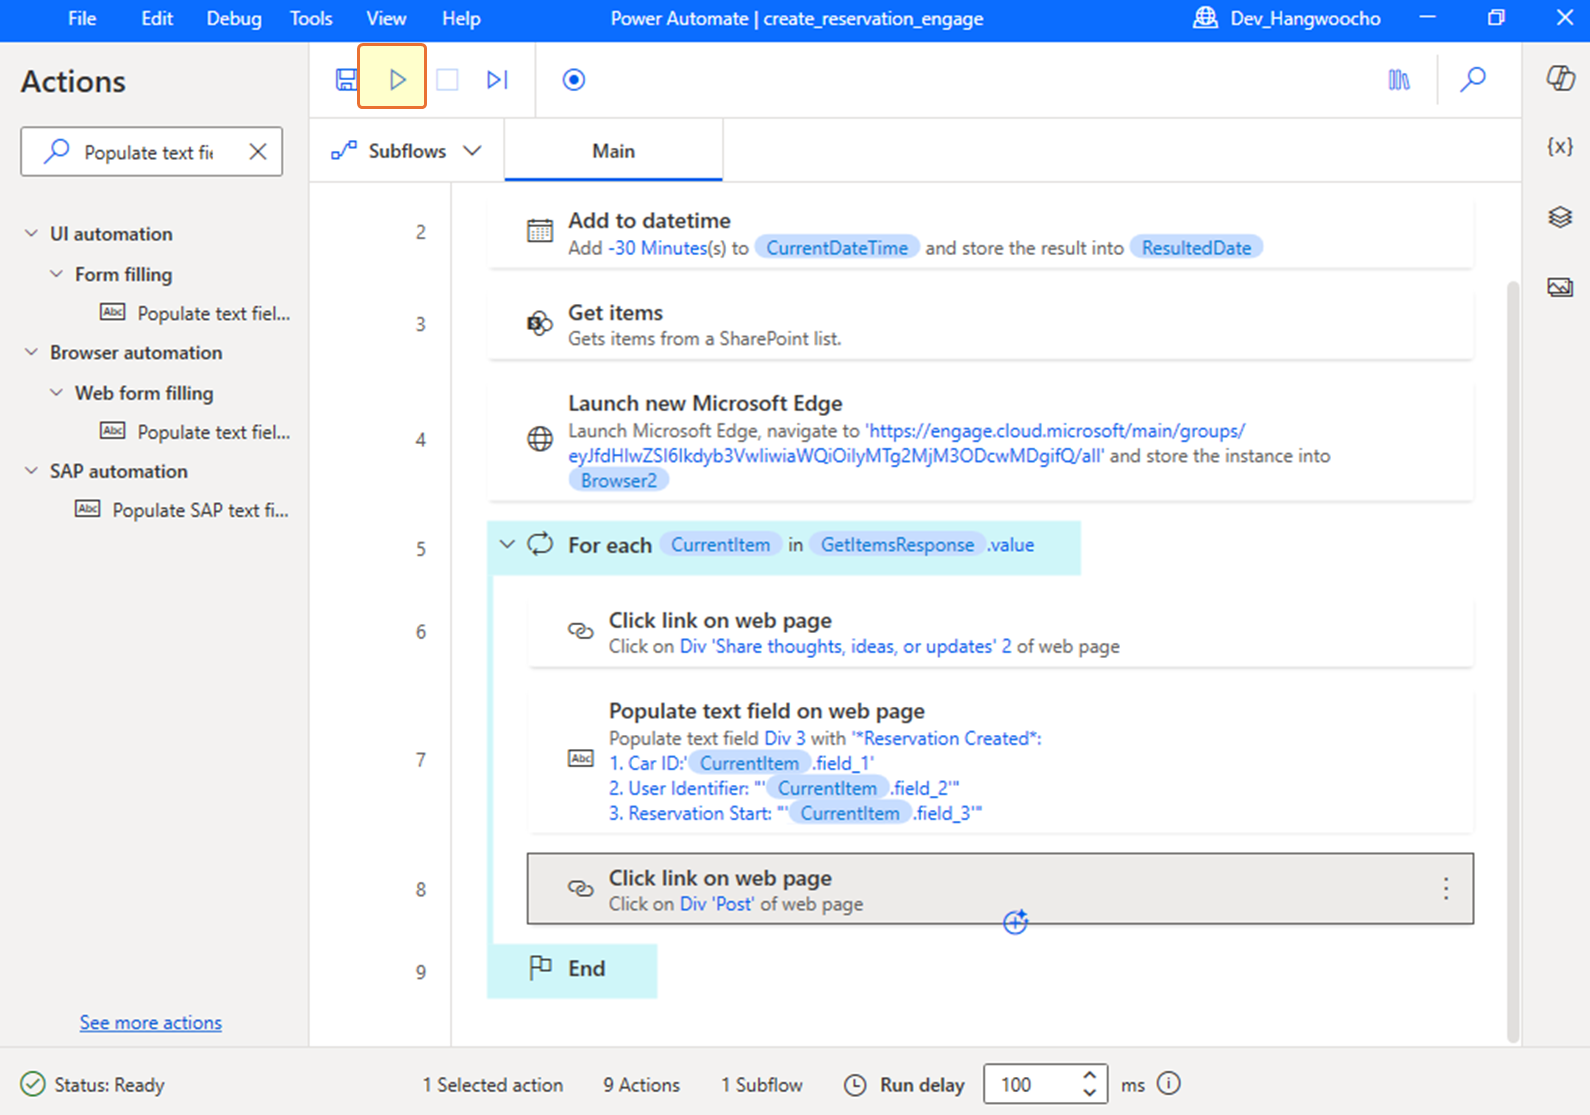Open the assets library books icon
1590x1115 pixels.
(x=1399, y=80)
